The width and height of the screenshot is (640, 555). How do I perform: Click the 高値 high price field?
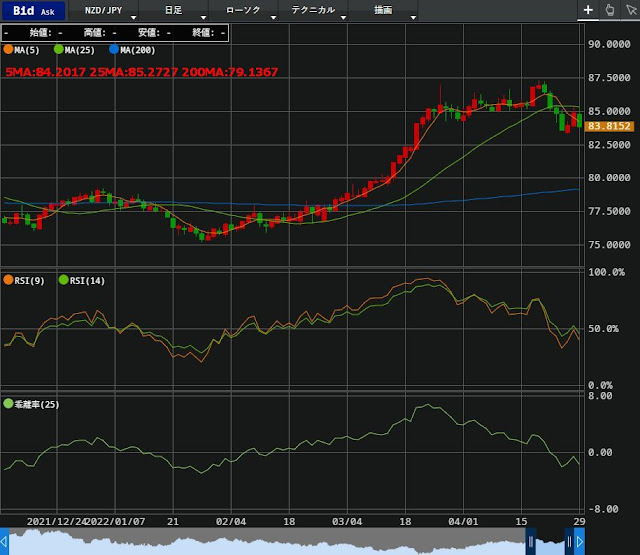point(100,33)
